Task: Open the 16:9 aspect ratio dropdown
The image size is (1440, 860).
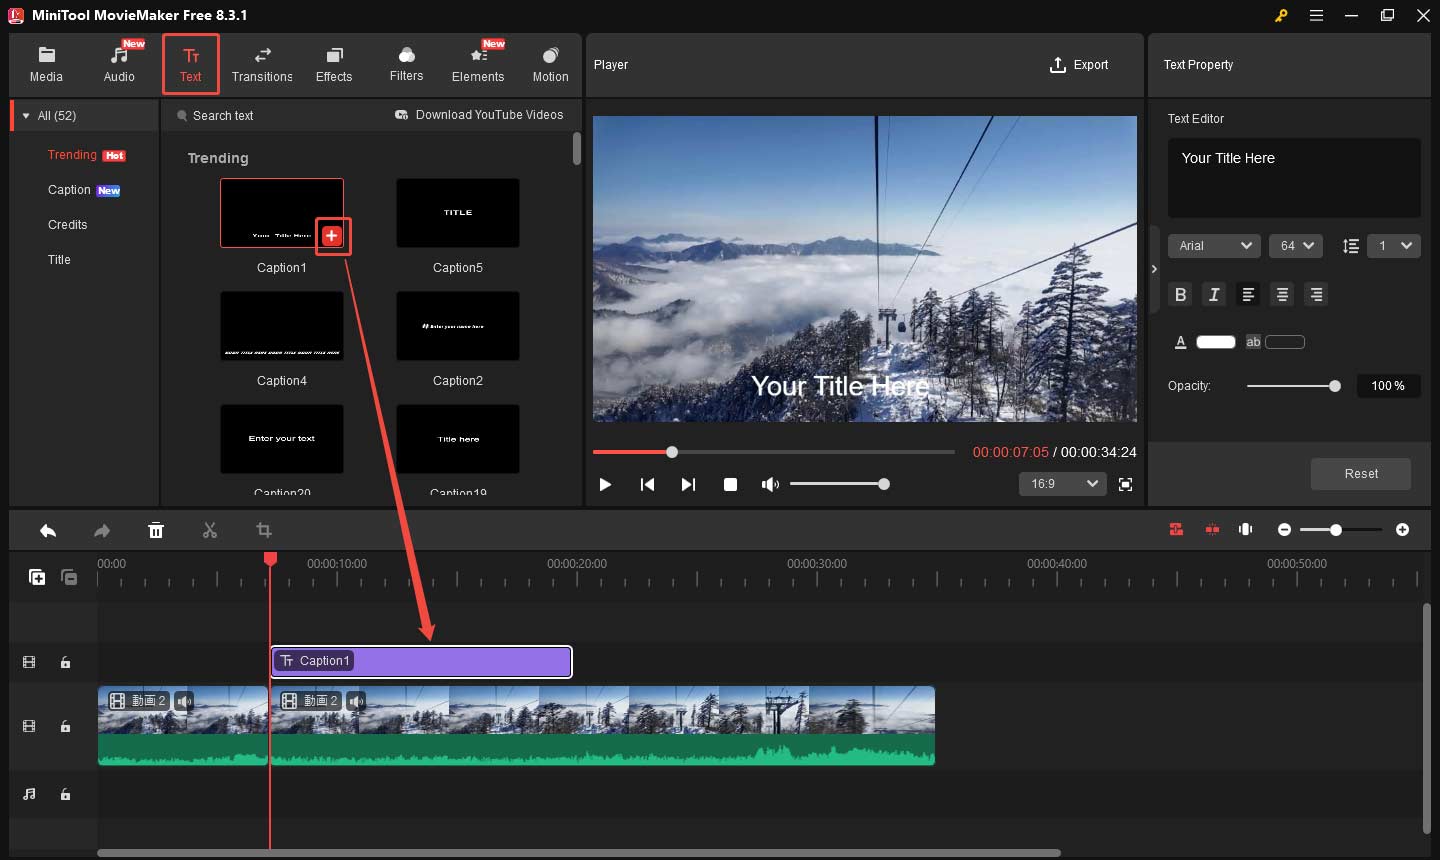Action: tap(1062, 484)
